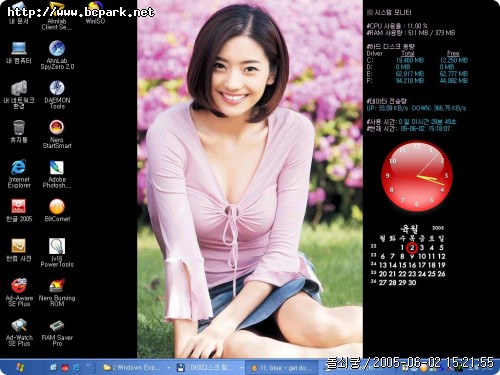Open Ahnlab Client Se... desktop shortcut

click(57, 15)
